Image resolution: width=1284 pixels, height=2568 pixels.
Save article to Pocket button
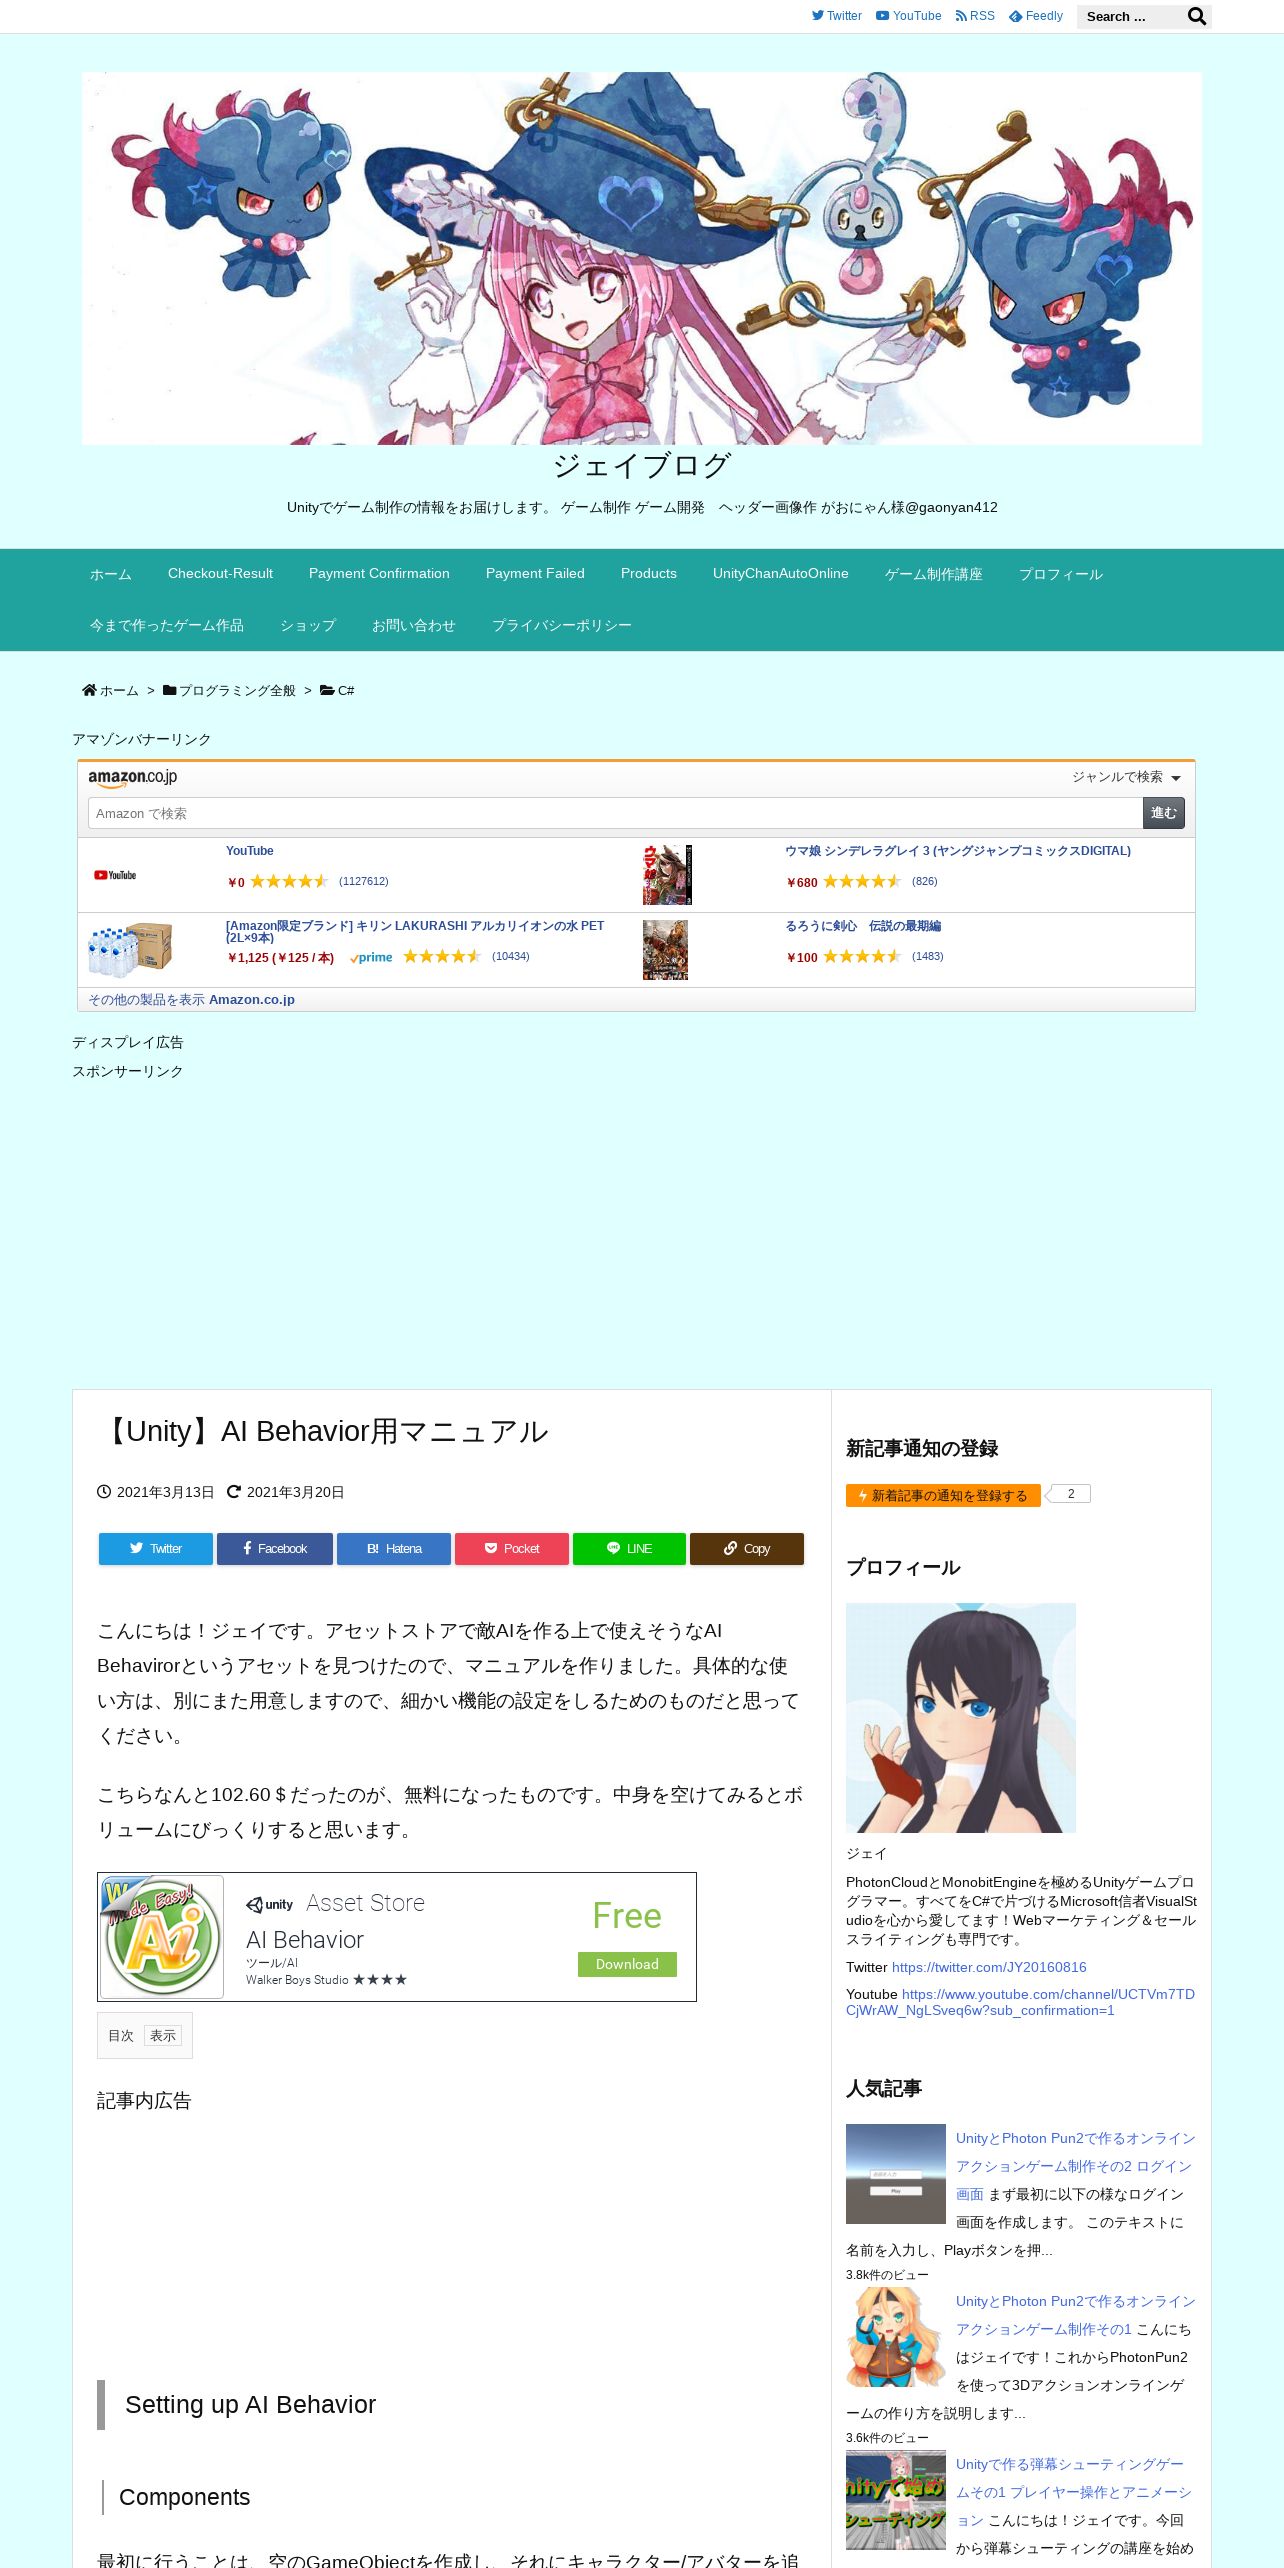[x=512, y=1549]
